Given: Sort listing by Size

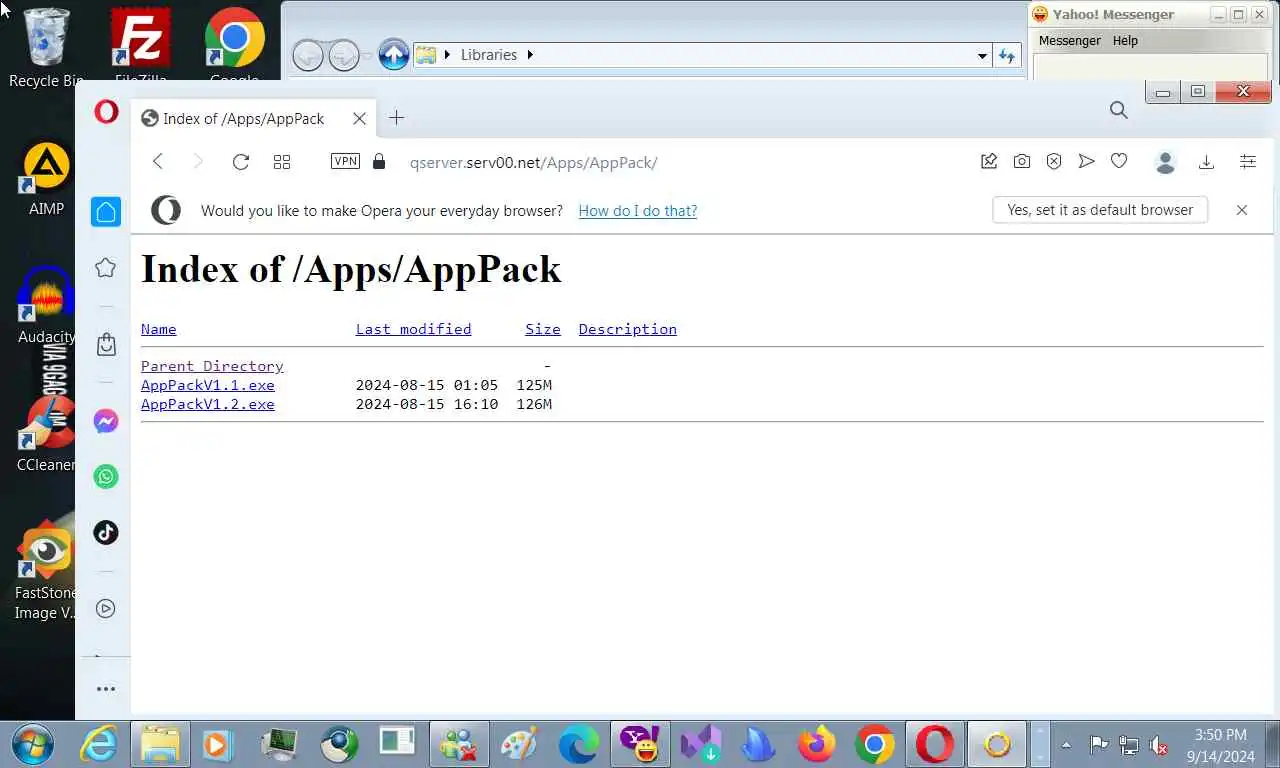Looking at the screenshot, I should (543, 329).
